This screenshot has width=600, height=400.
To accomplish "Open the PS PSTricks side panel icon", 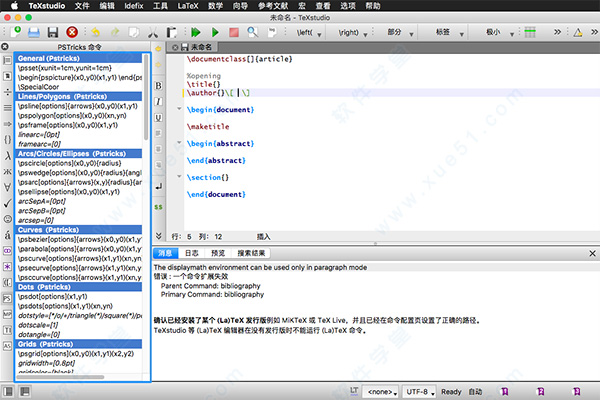I will point(7,298).
